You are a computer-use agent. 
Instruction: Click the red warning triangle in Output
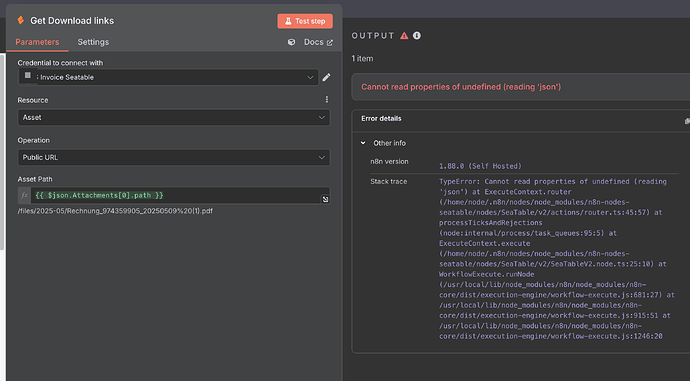coord(404,36)
